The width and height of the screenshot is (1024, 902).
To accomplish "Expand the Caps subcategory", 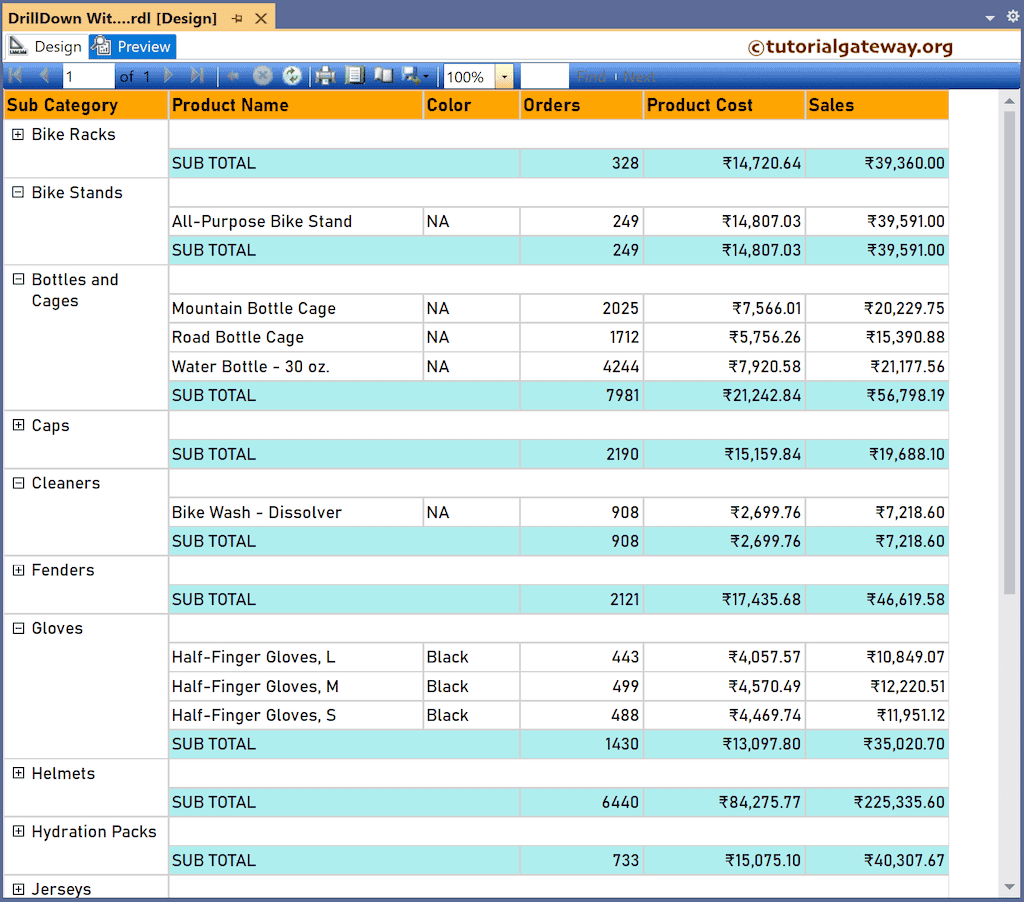I will point(19,425).
